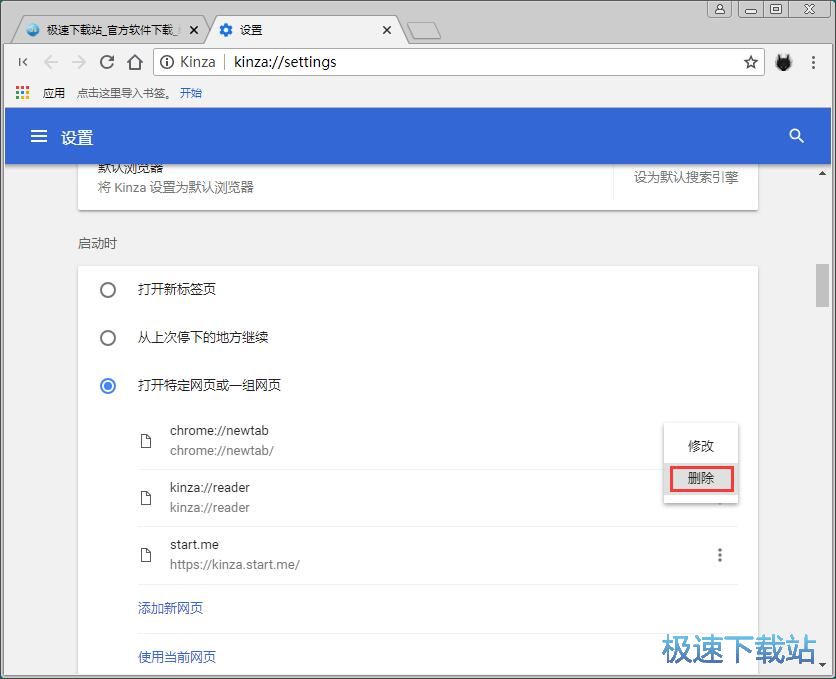
Task: Open a new tab with the tab button
Action: pyautogui.click(x=424, y=31)
